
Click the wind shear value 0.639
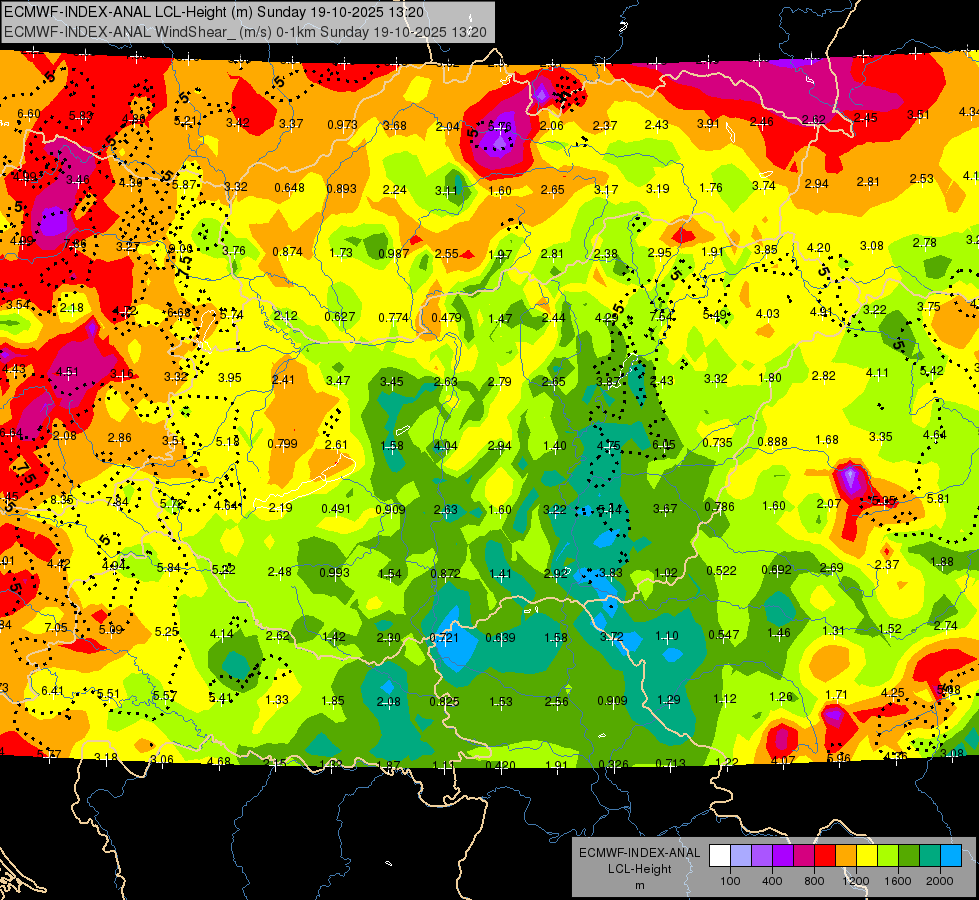tap(500, 638)
